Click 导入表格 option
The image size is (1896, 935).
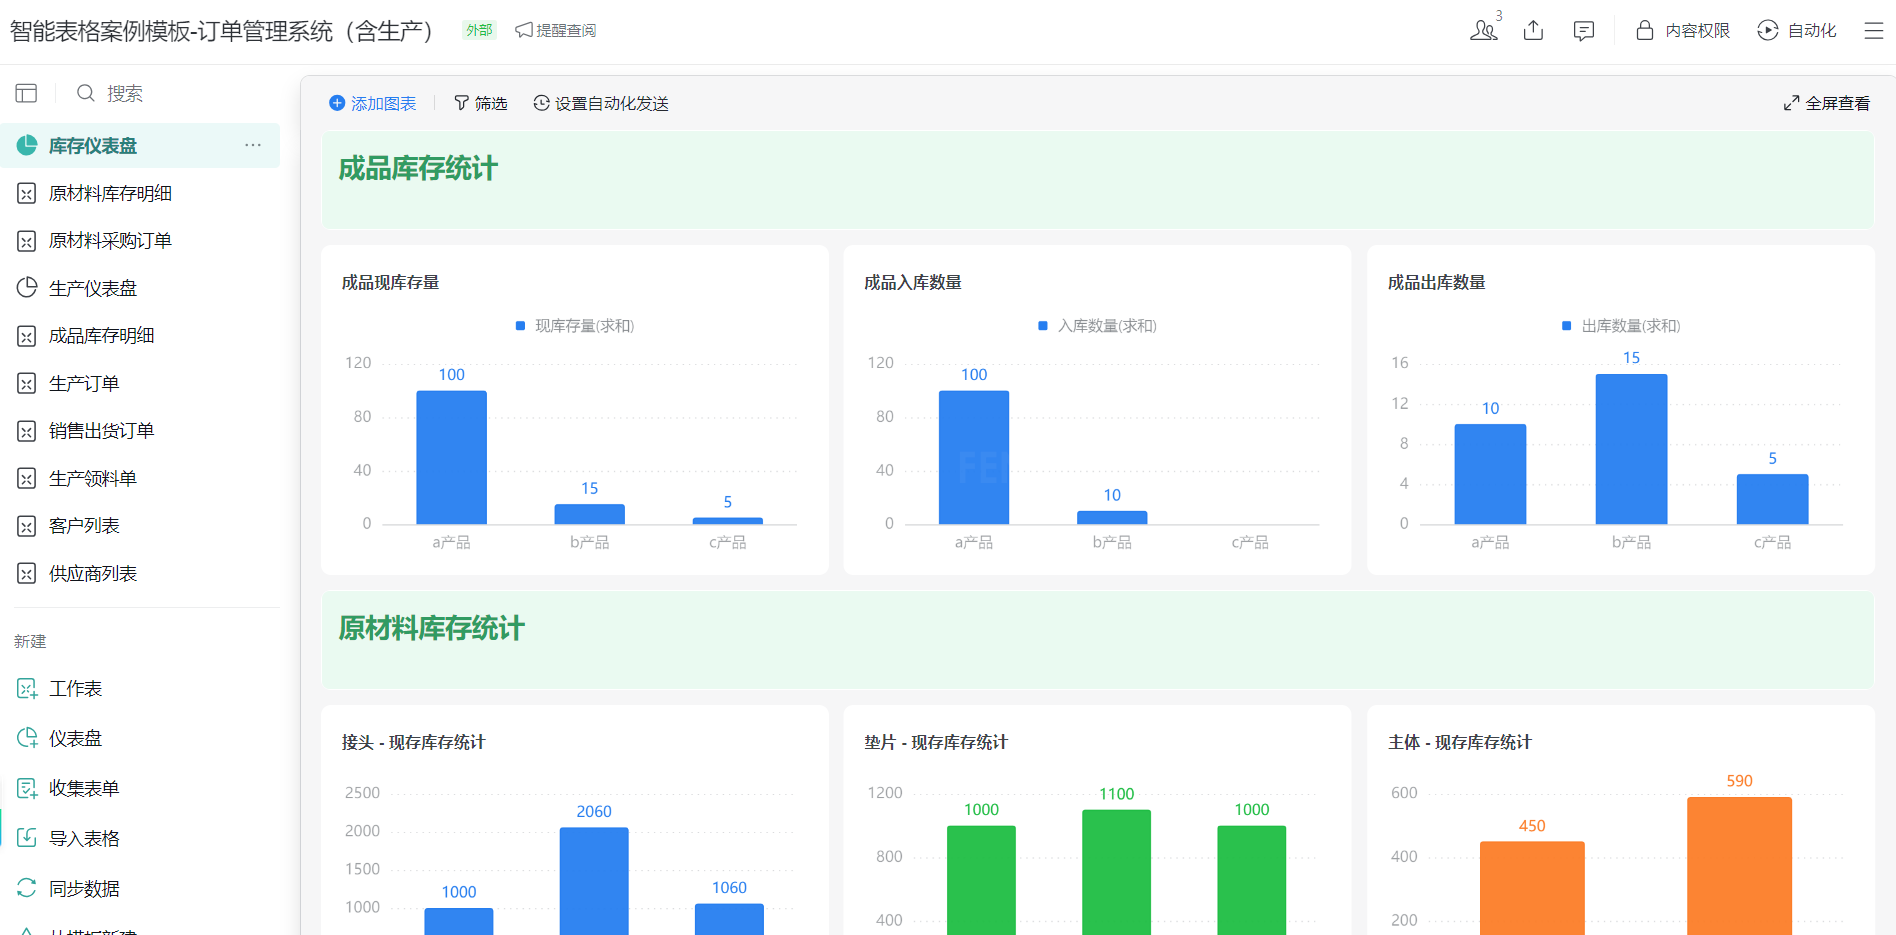tap(140, 839)
